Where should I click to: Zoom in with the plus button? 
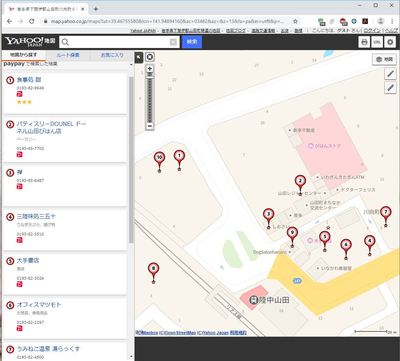[x=150, y=68]
